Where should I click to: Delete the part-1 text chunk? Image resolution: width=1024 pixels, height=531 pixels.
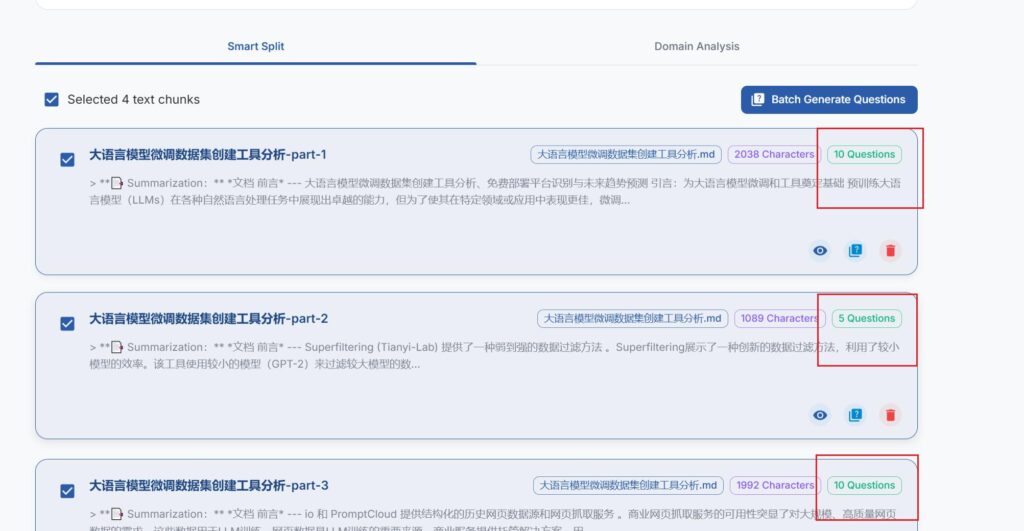[x=890, y=251]
